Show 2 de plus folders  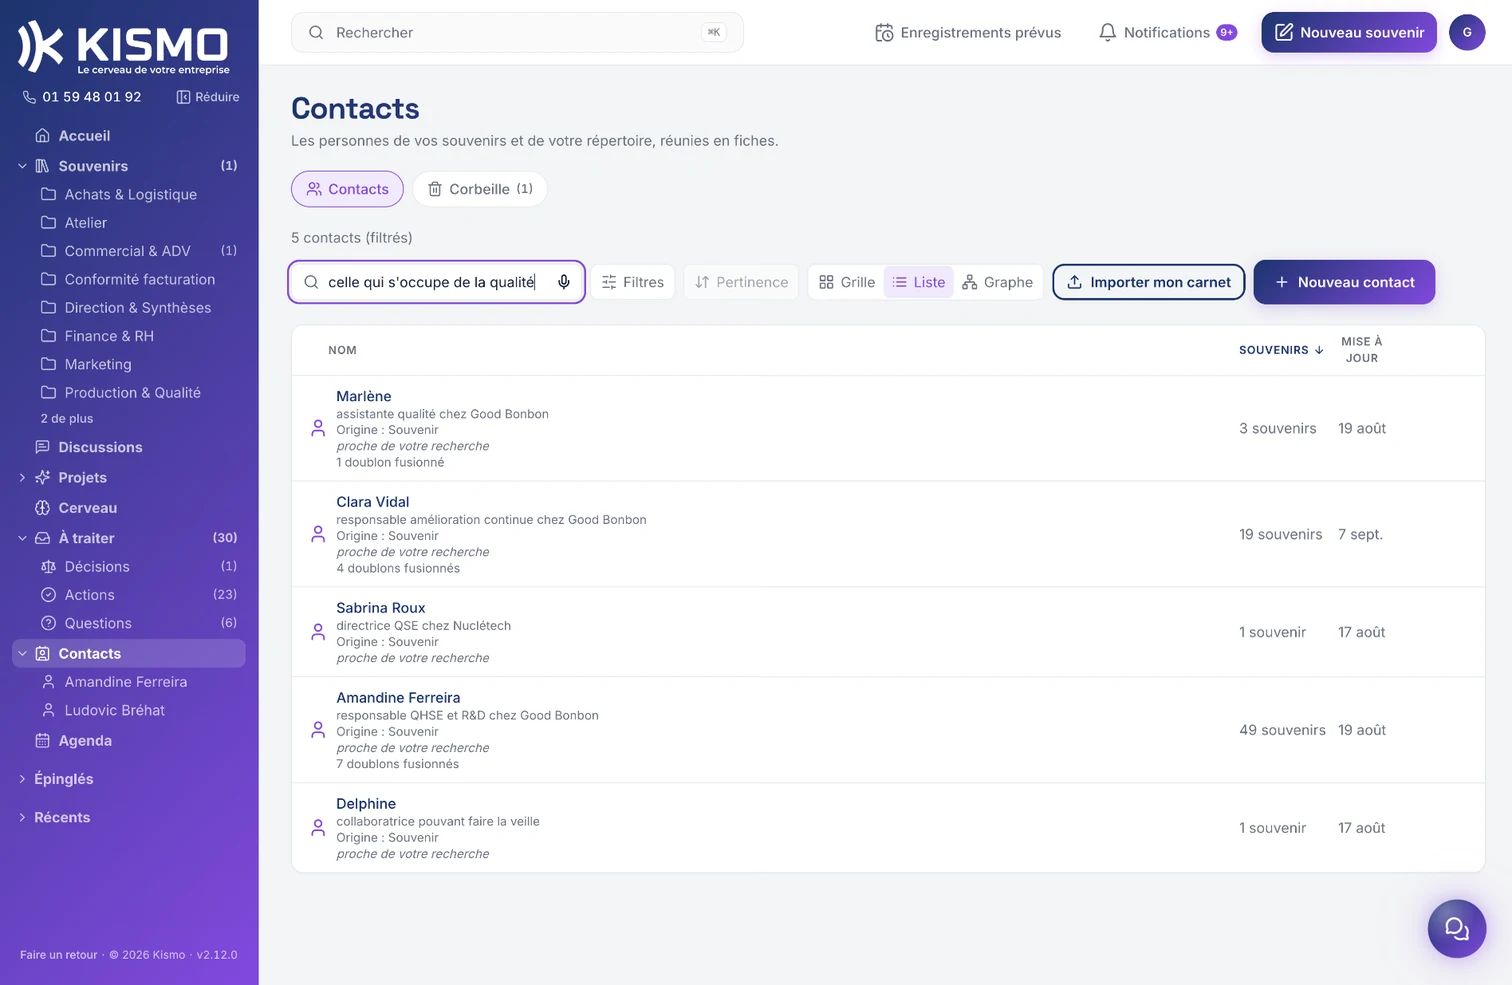pyautogui.click(x=67, y=419)
